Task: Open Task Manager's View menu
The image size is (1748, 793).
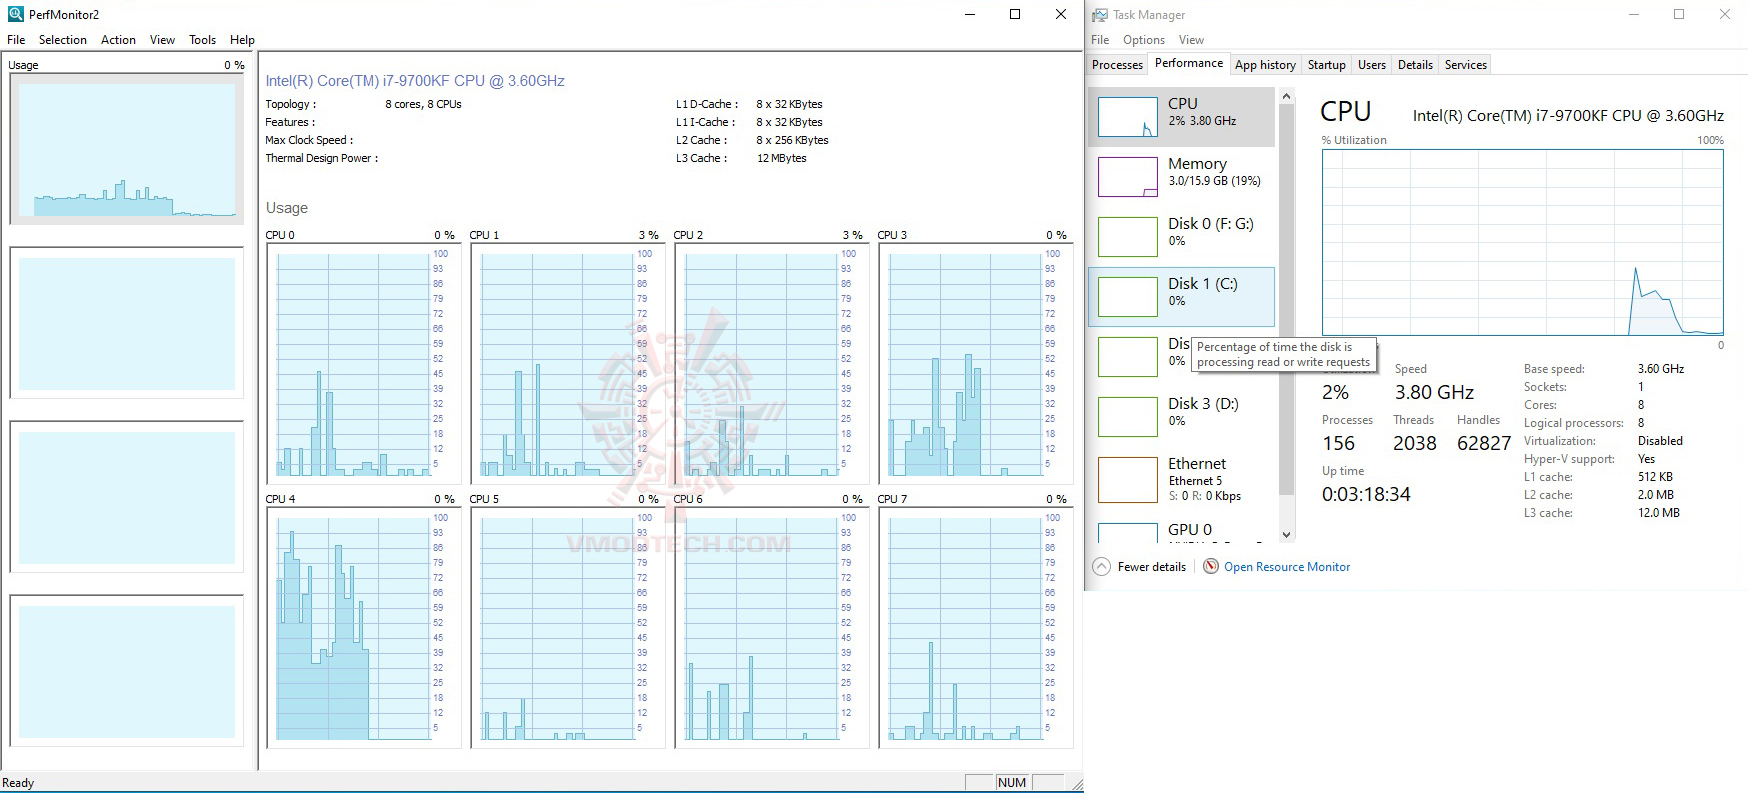Action: (x=1191, y=40)
